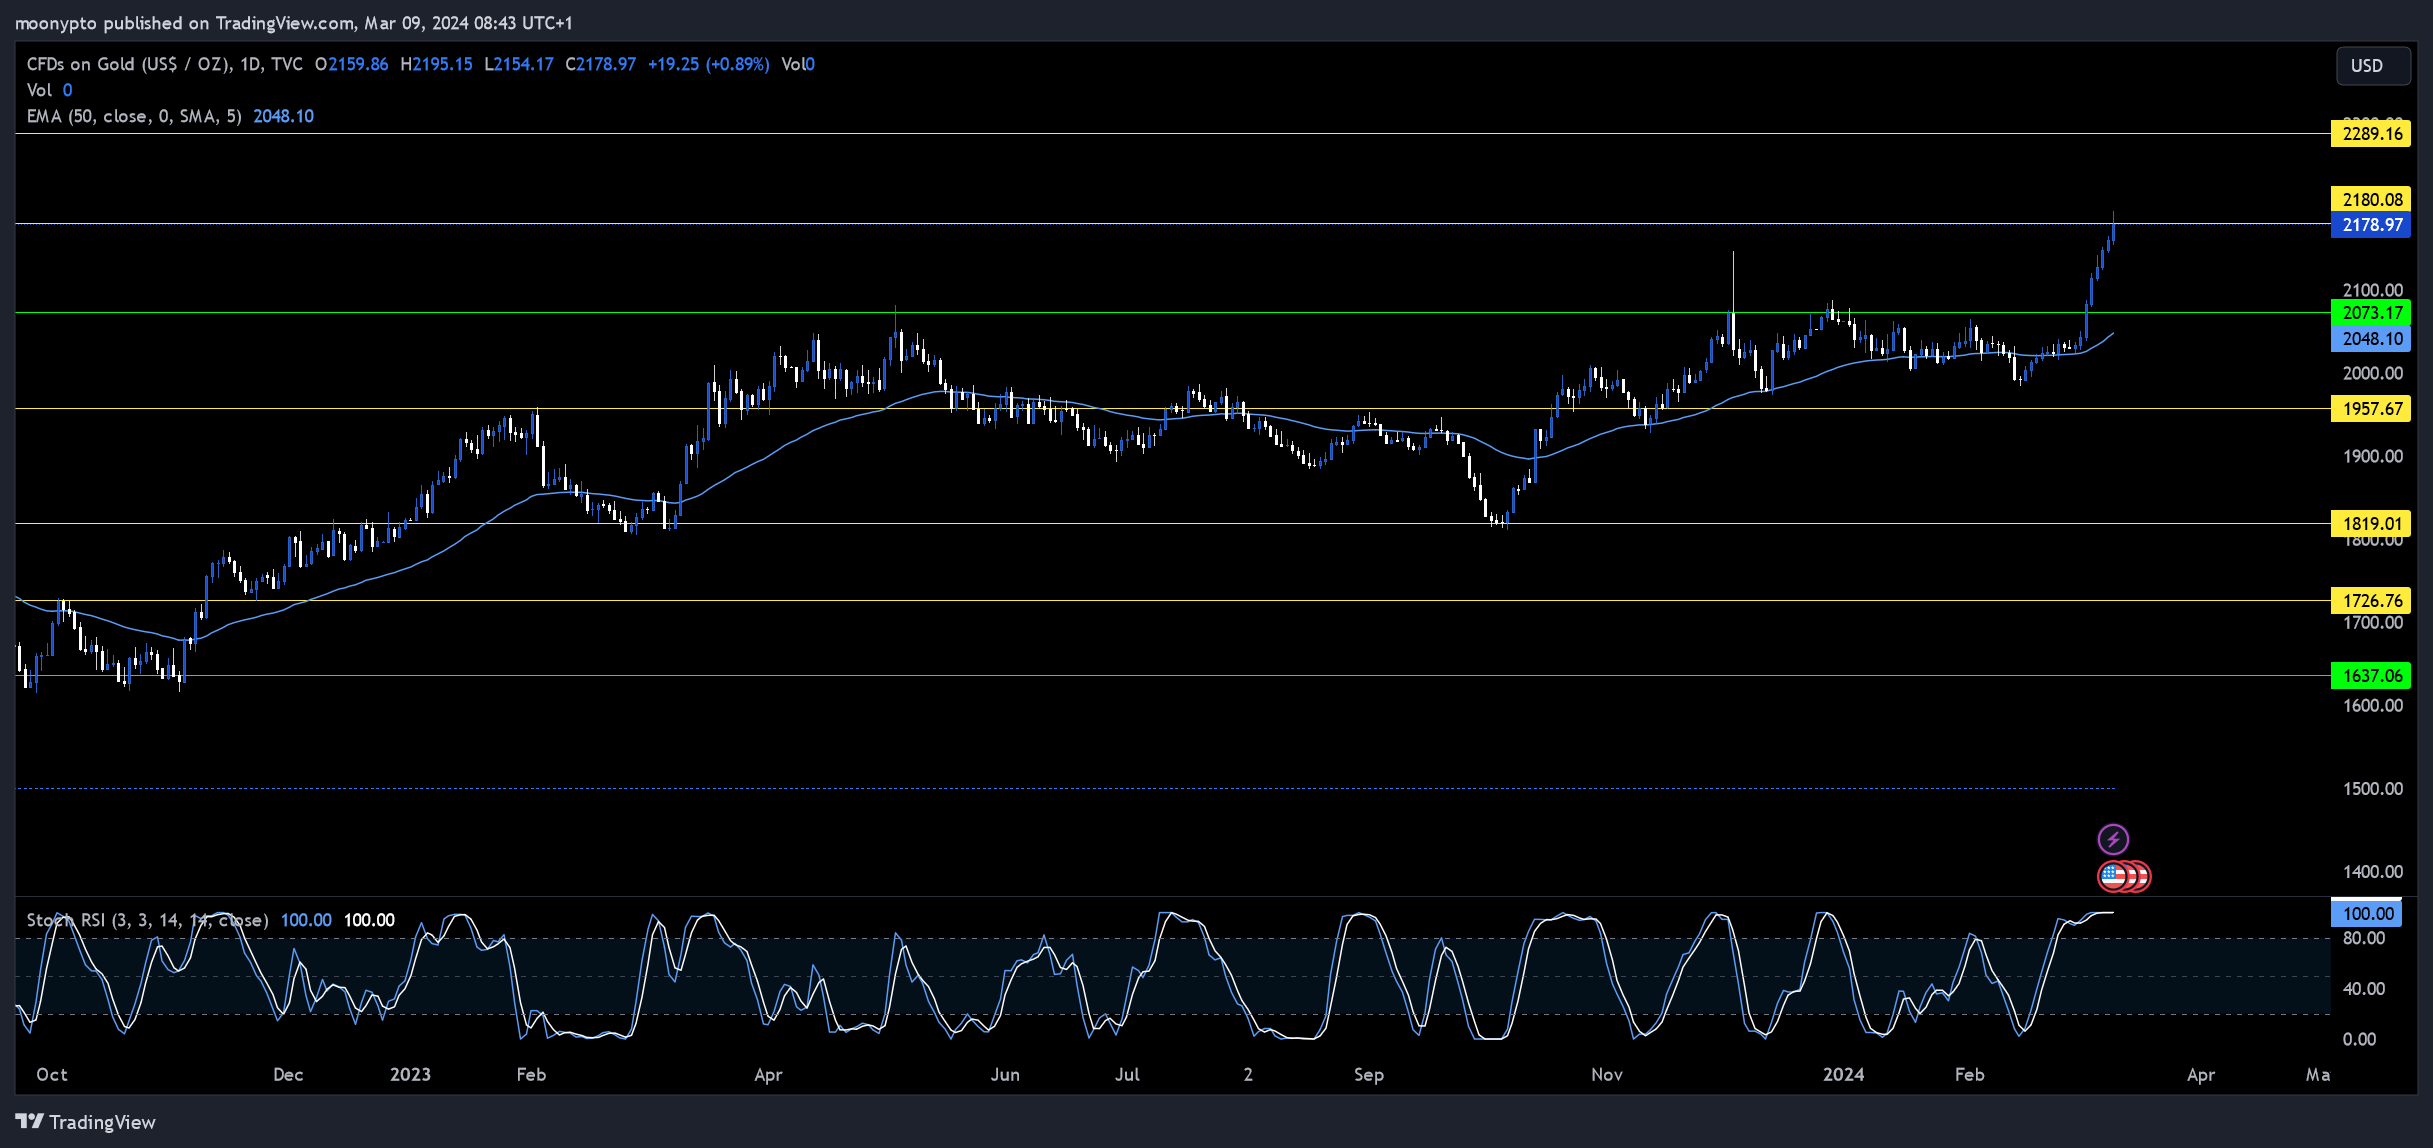Viewport: 2433px width, 1148px height.
Task: Click the green 2073.17 price label
Action: point(2371,313)
